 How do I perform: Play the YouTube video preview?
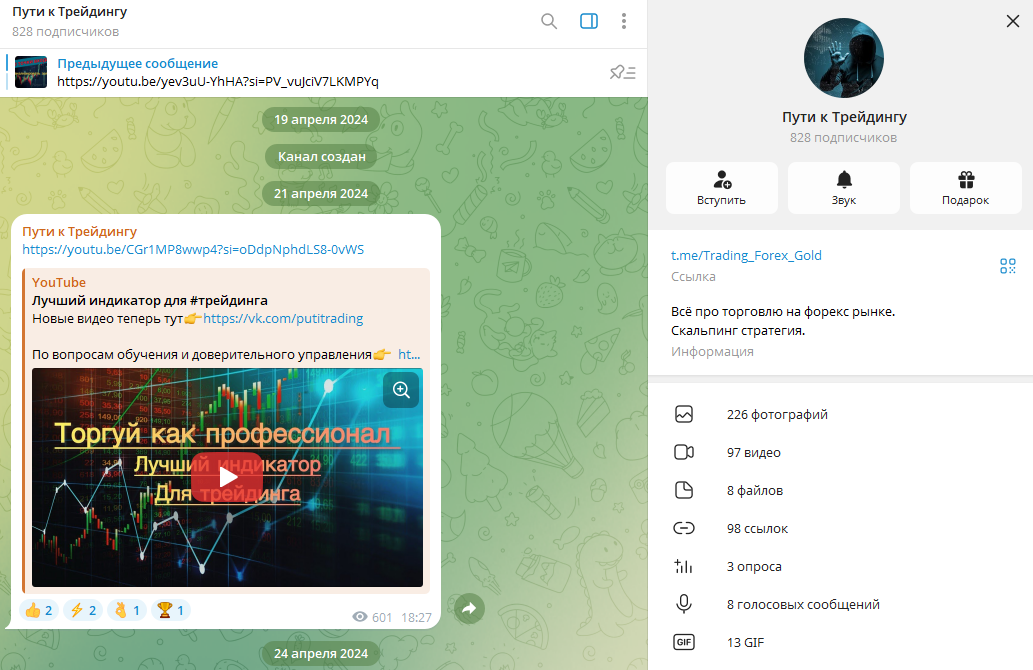point(228,477)
